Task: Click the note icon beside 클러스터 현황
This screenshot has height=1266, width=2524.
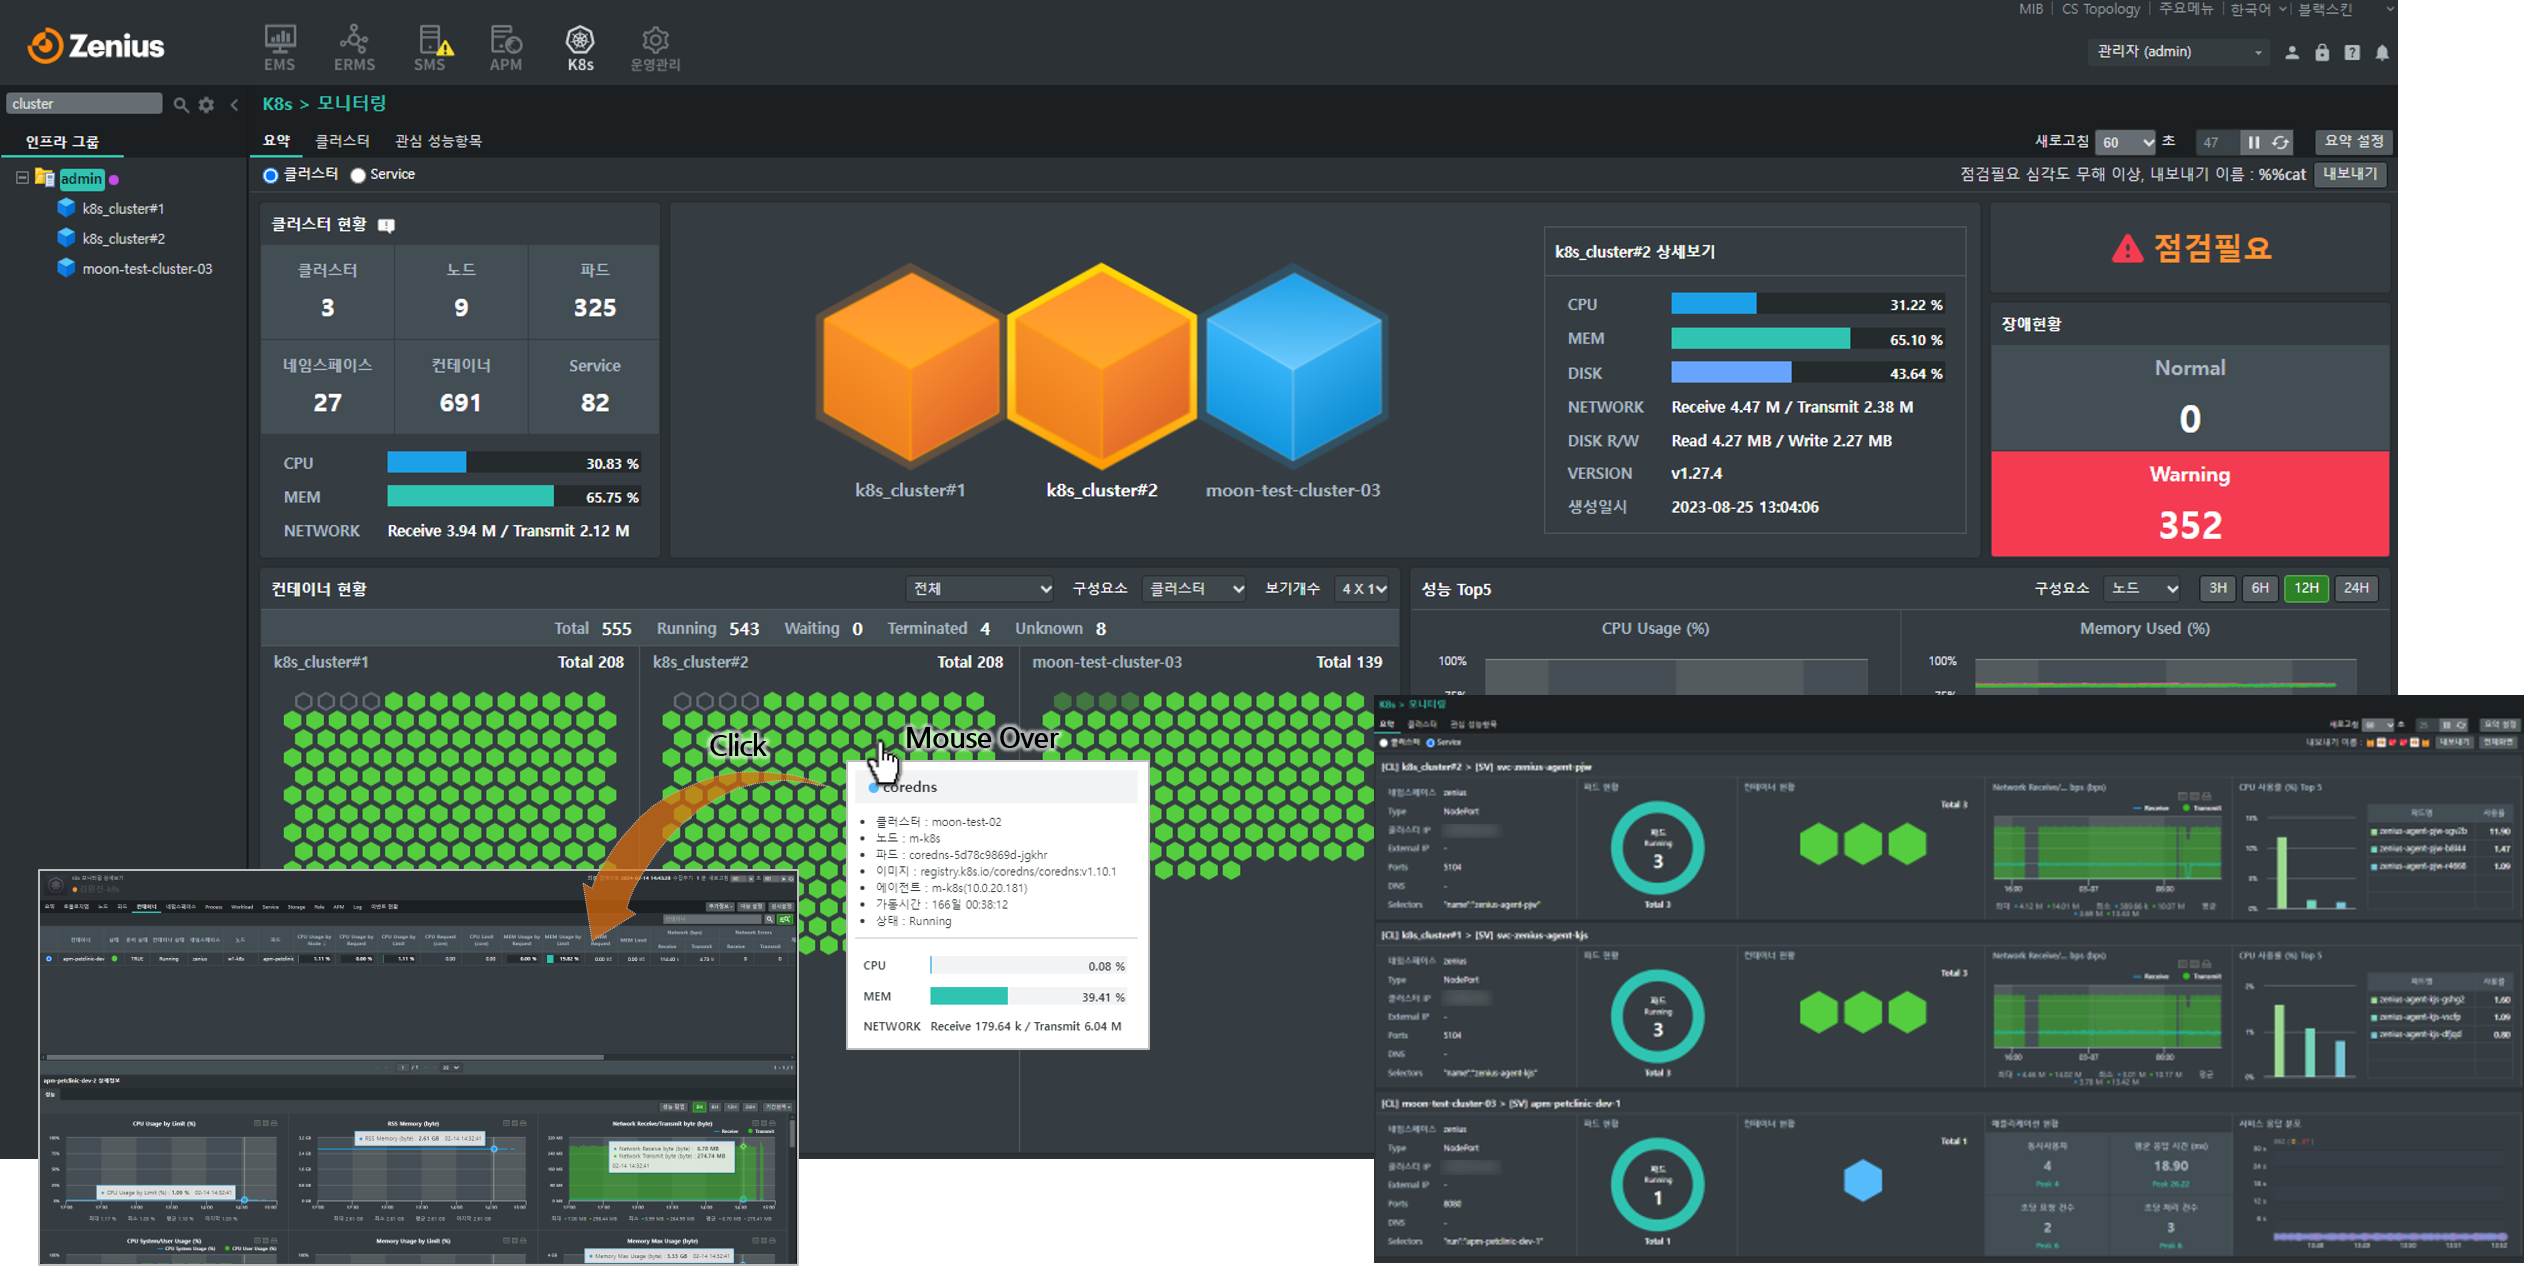Action: point(387,225)
